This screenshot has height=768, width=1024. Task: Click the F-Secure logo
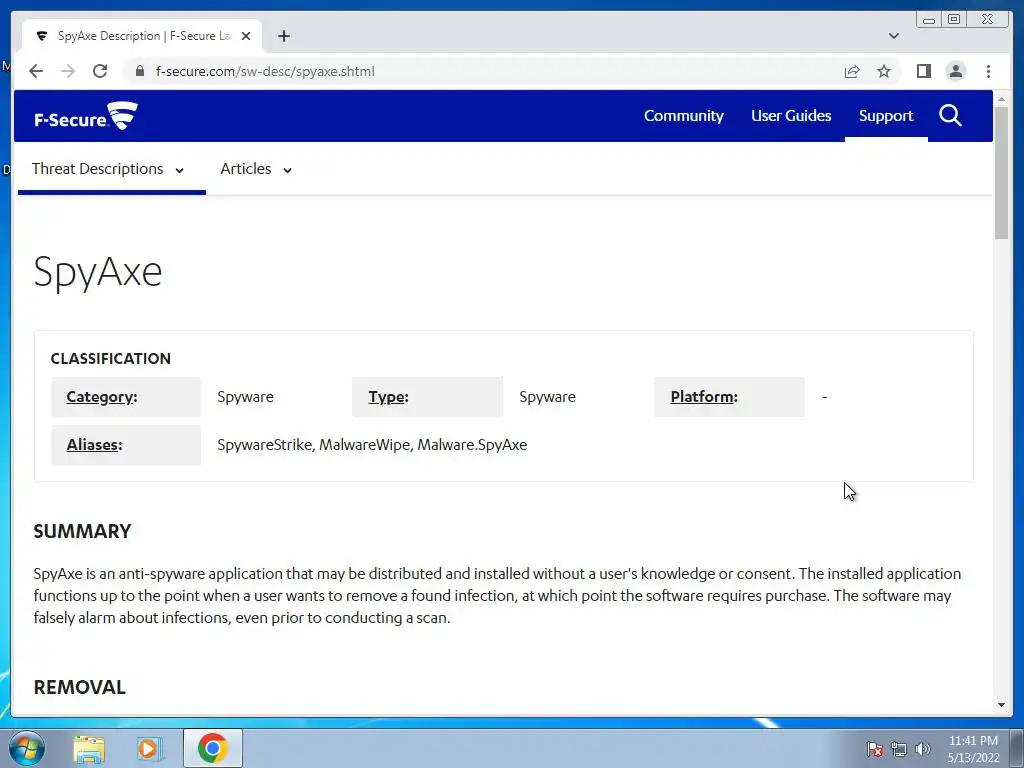coord(86,116)
